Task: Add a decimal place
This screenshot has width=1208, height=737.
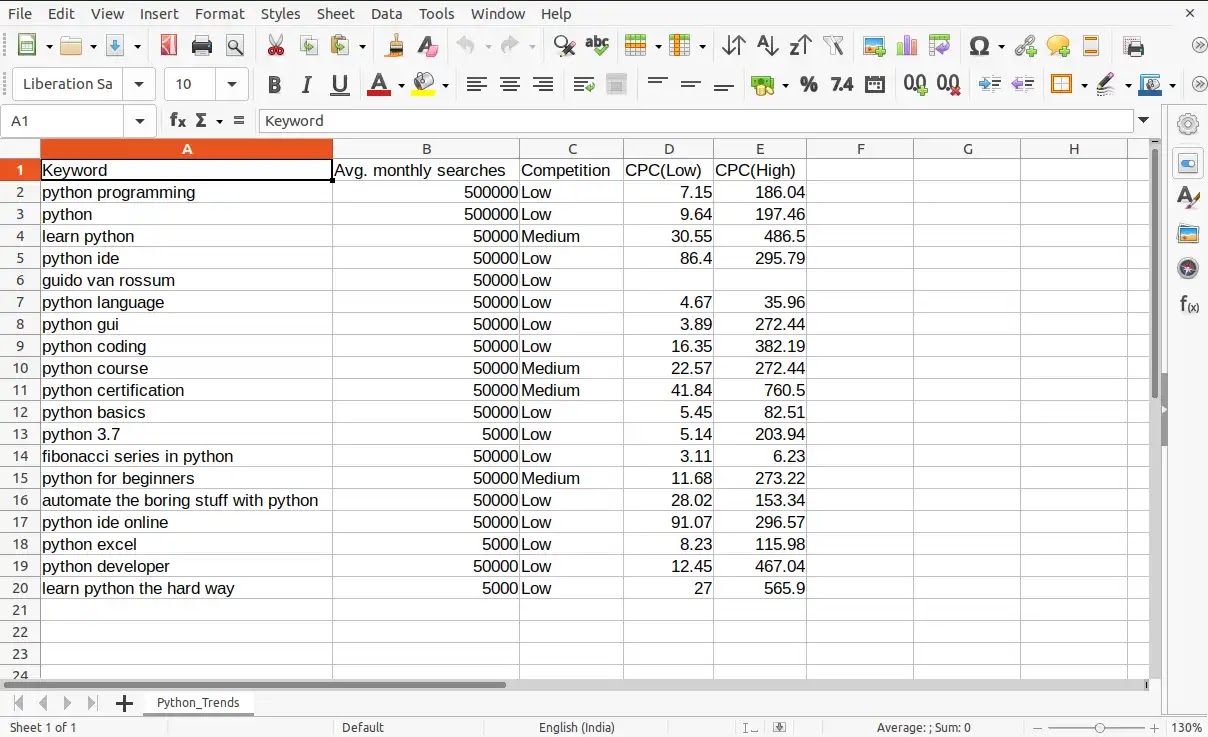Action: tap(915, 85)
